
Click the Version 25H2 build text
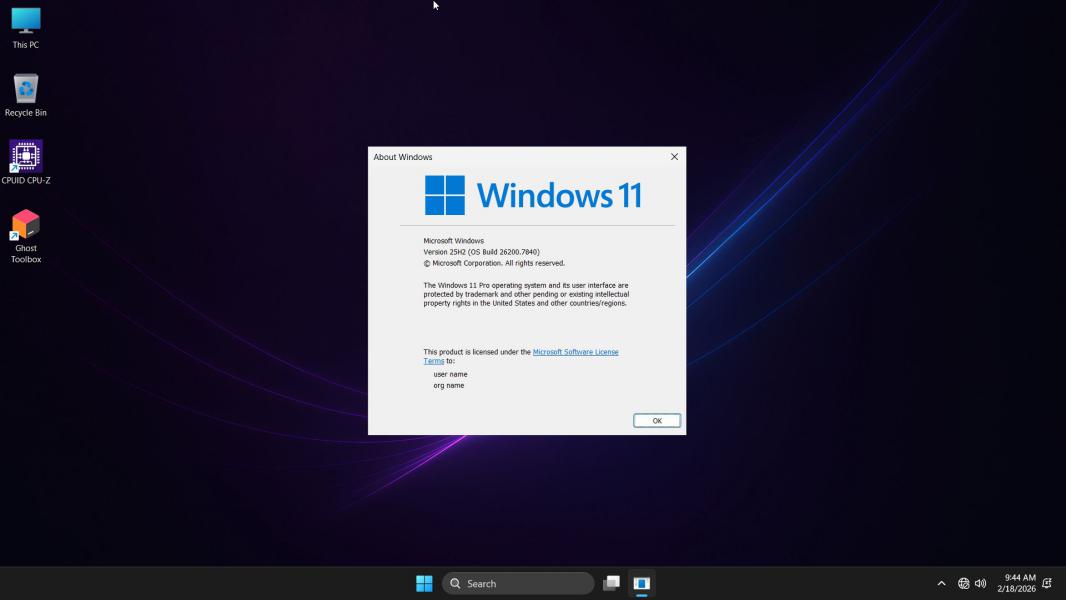481,252
